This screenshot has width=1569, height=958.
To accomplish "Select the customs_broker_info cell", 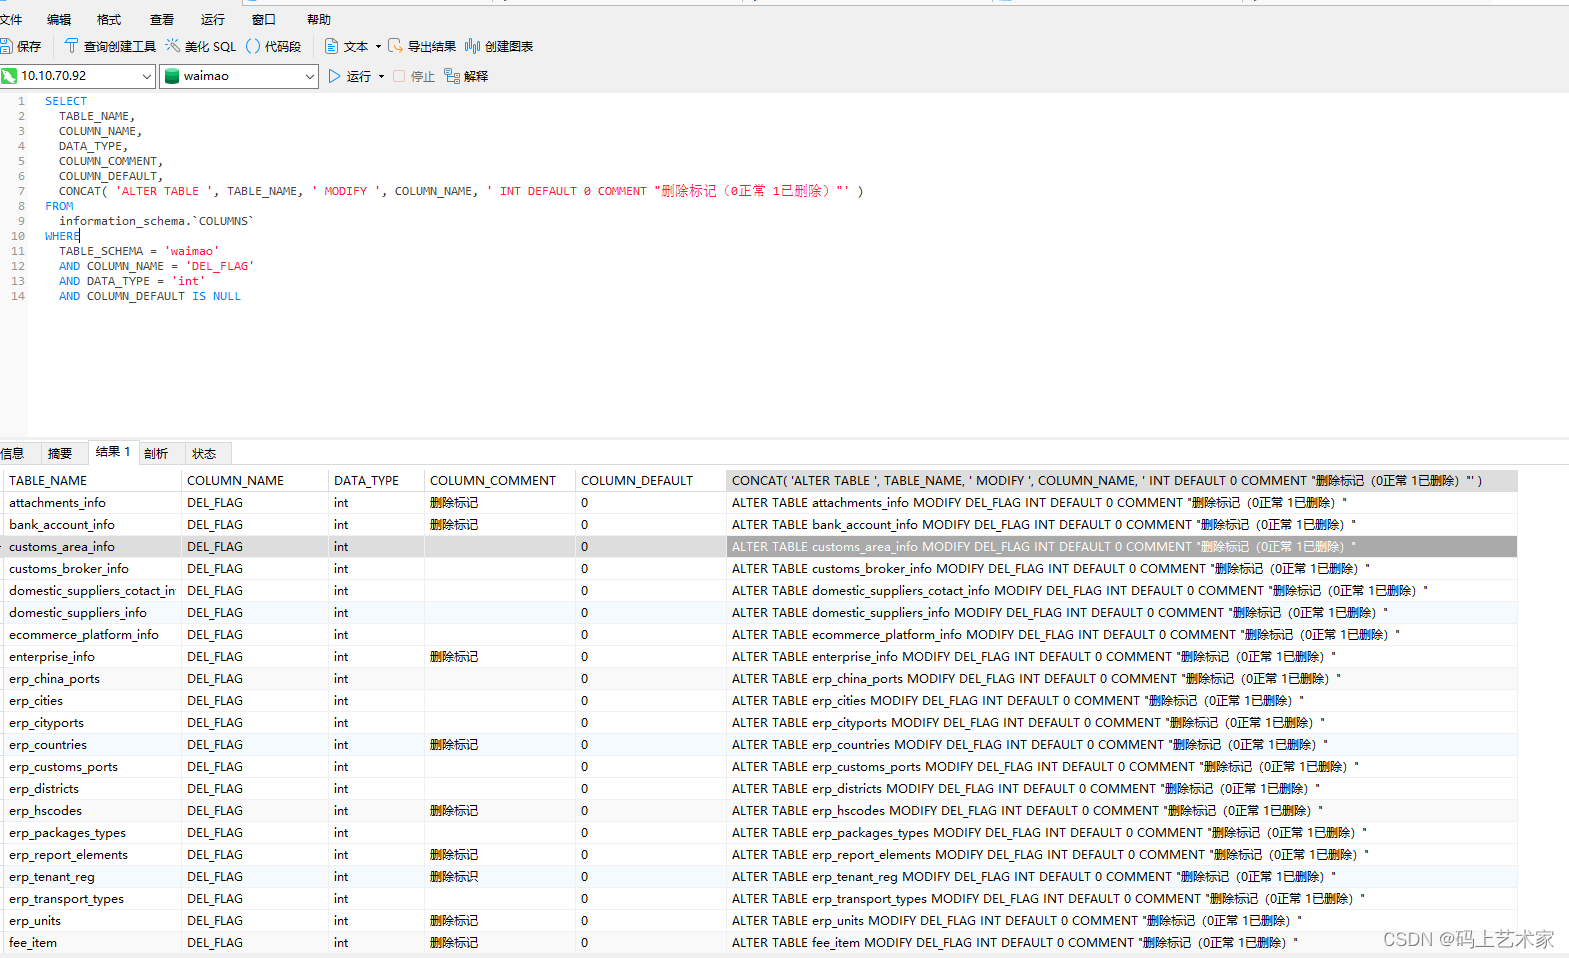I will click(92, 568).
